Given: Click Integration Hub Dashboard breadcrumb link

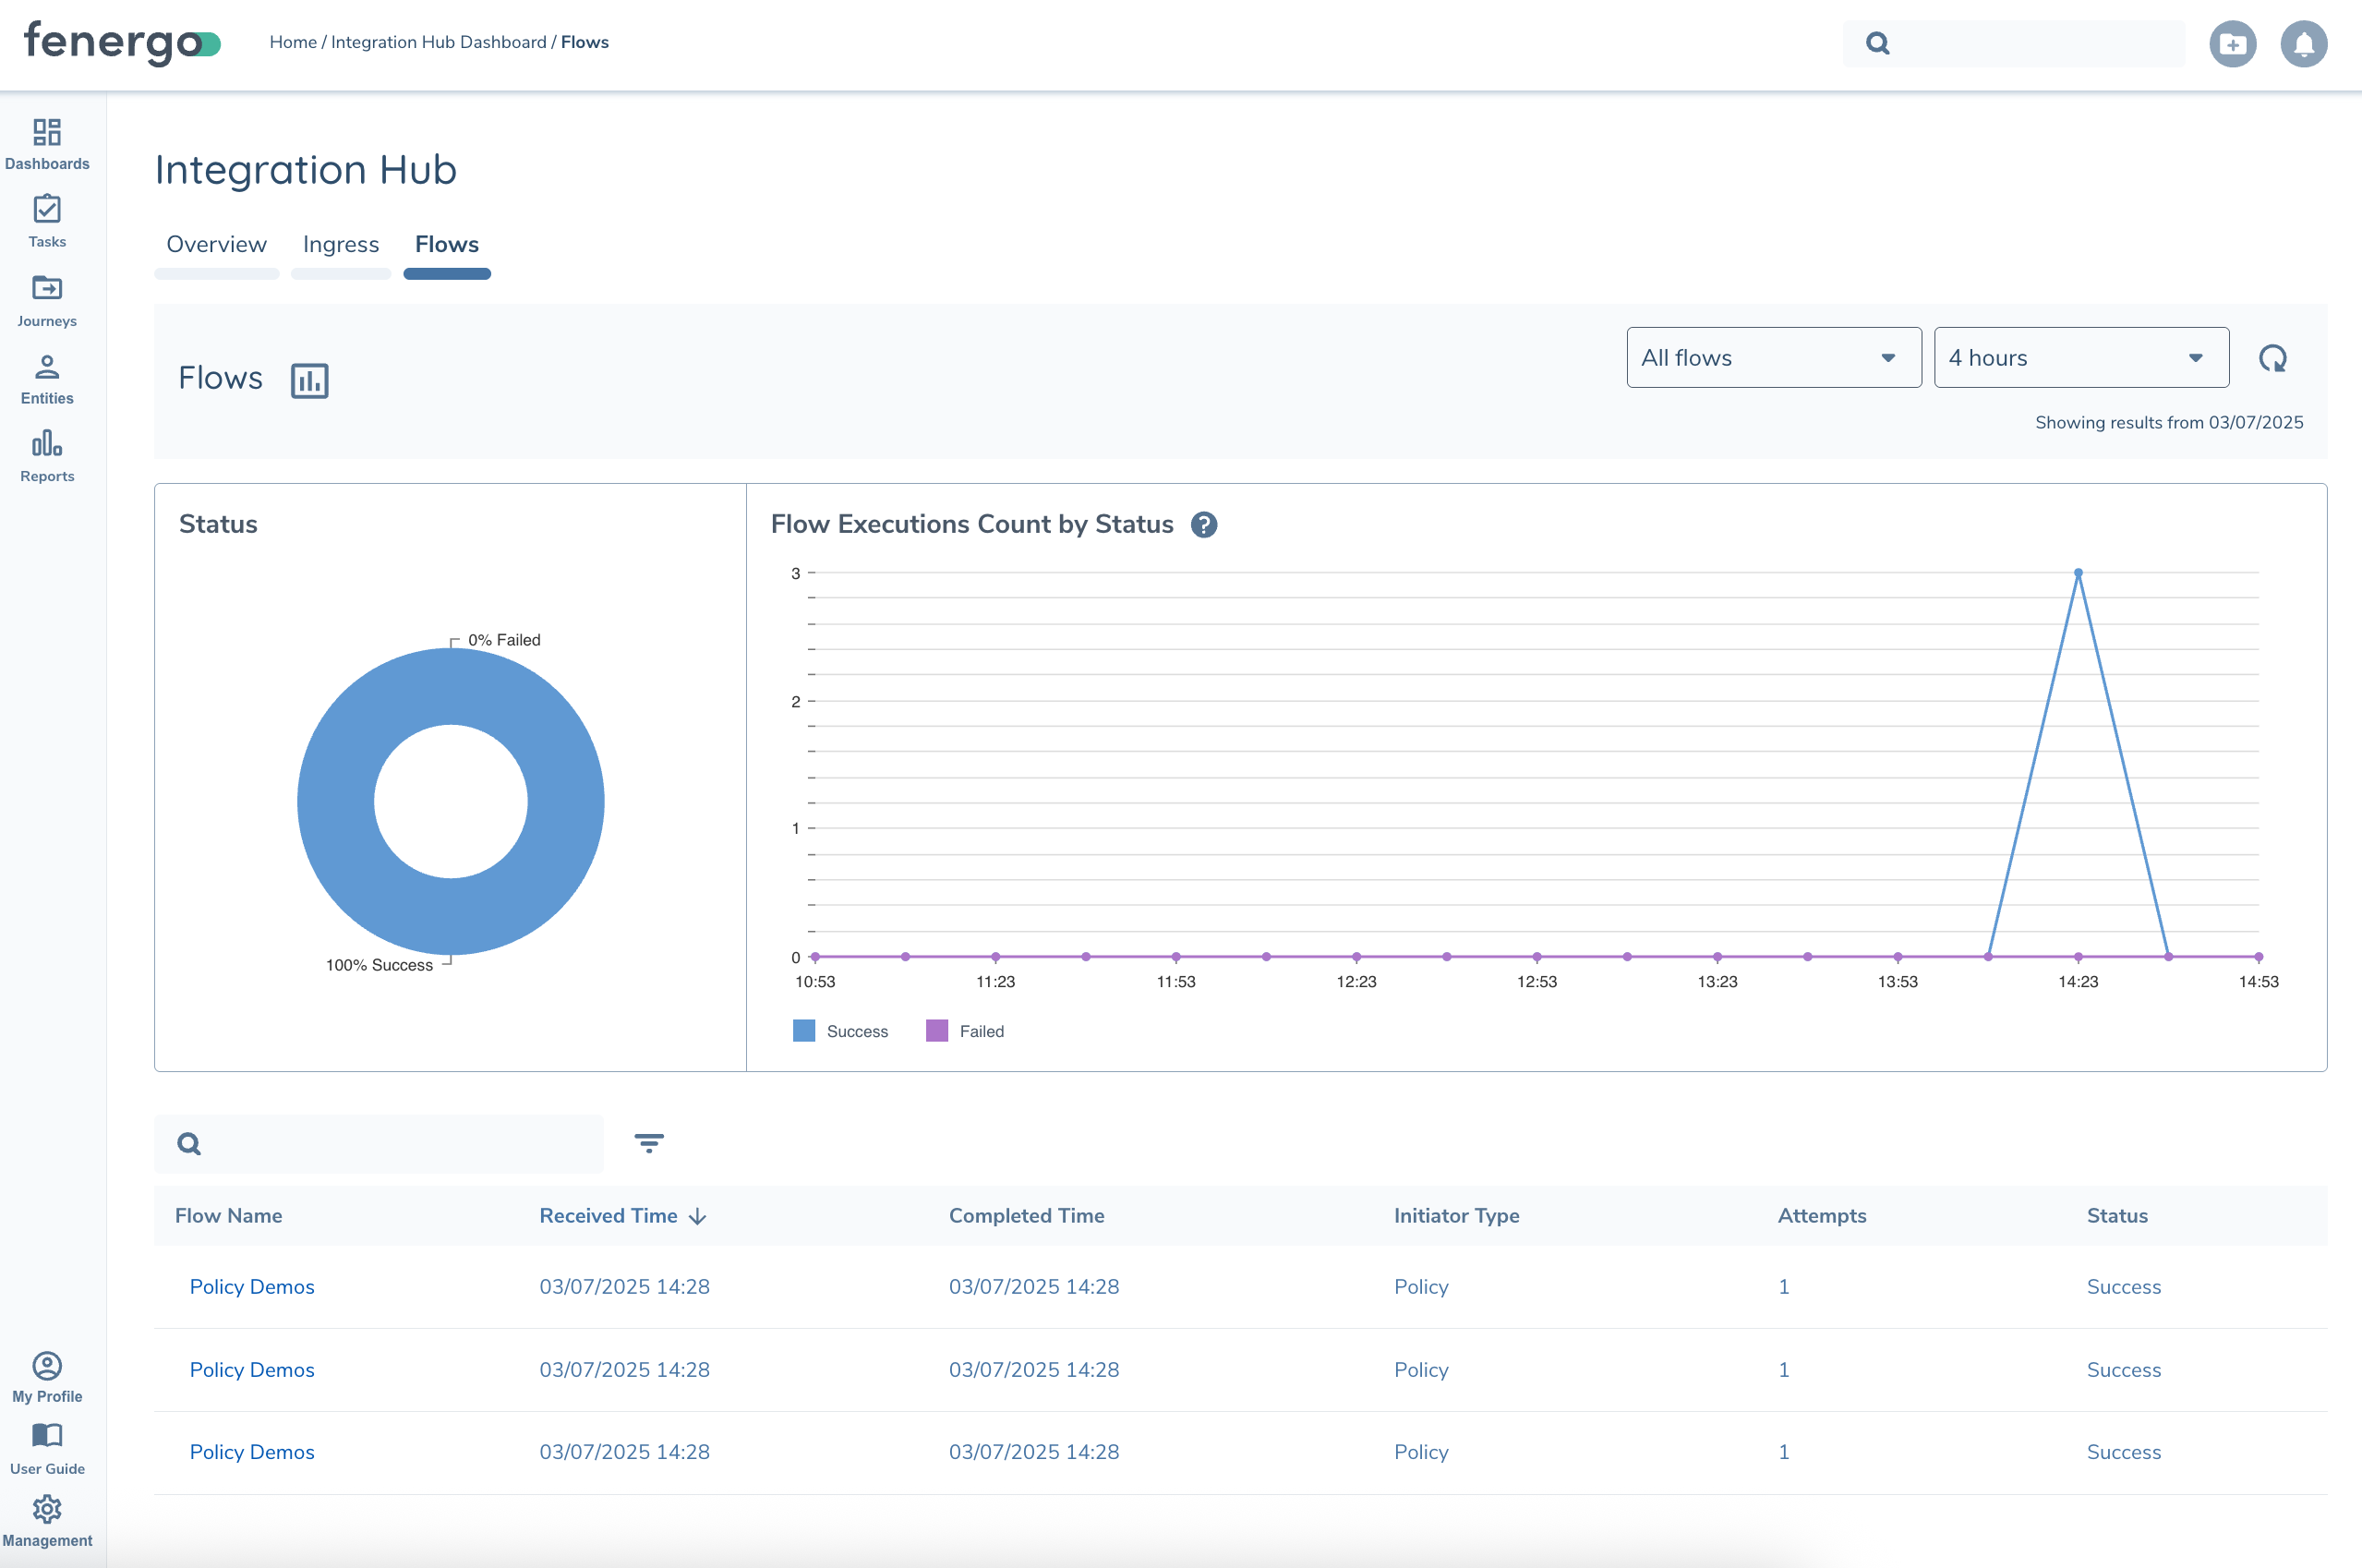Looking at the screenshot, I should pos(438,42).
